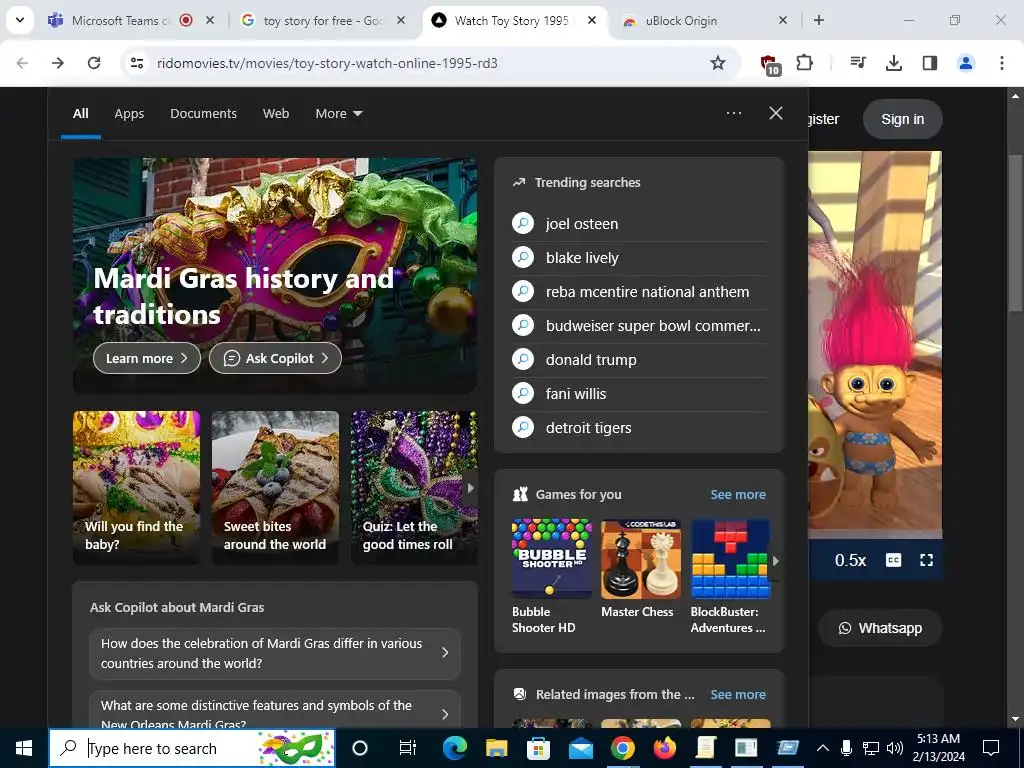Search trending term fani willis
The width and height of the screenshot is (1024, 768).
click(639, 394)
